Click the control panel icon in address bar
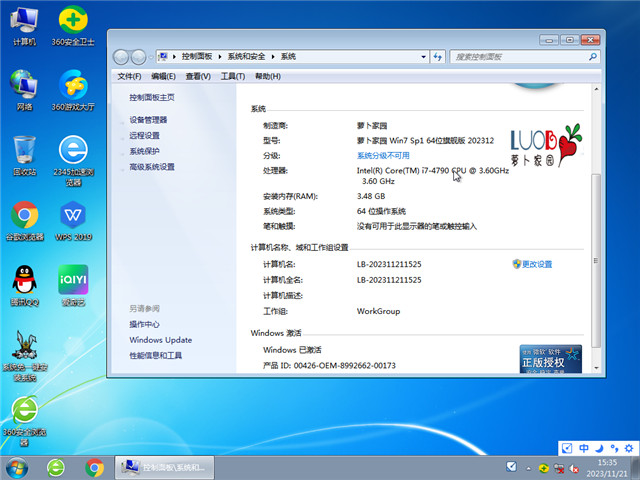 163,56
